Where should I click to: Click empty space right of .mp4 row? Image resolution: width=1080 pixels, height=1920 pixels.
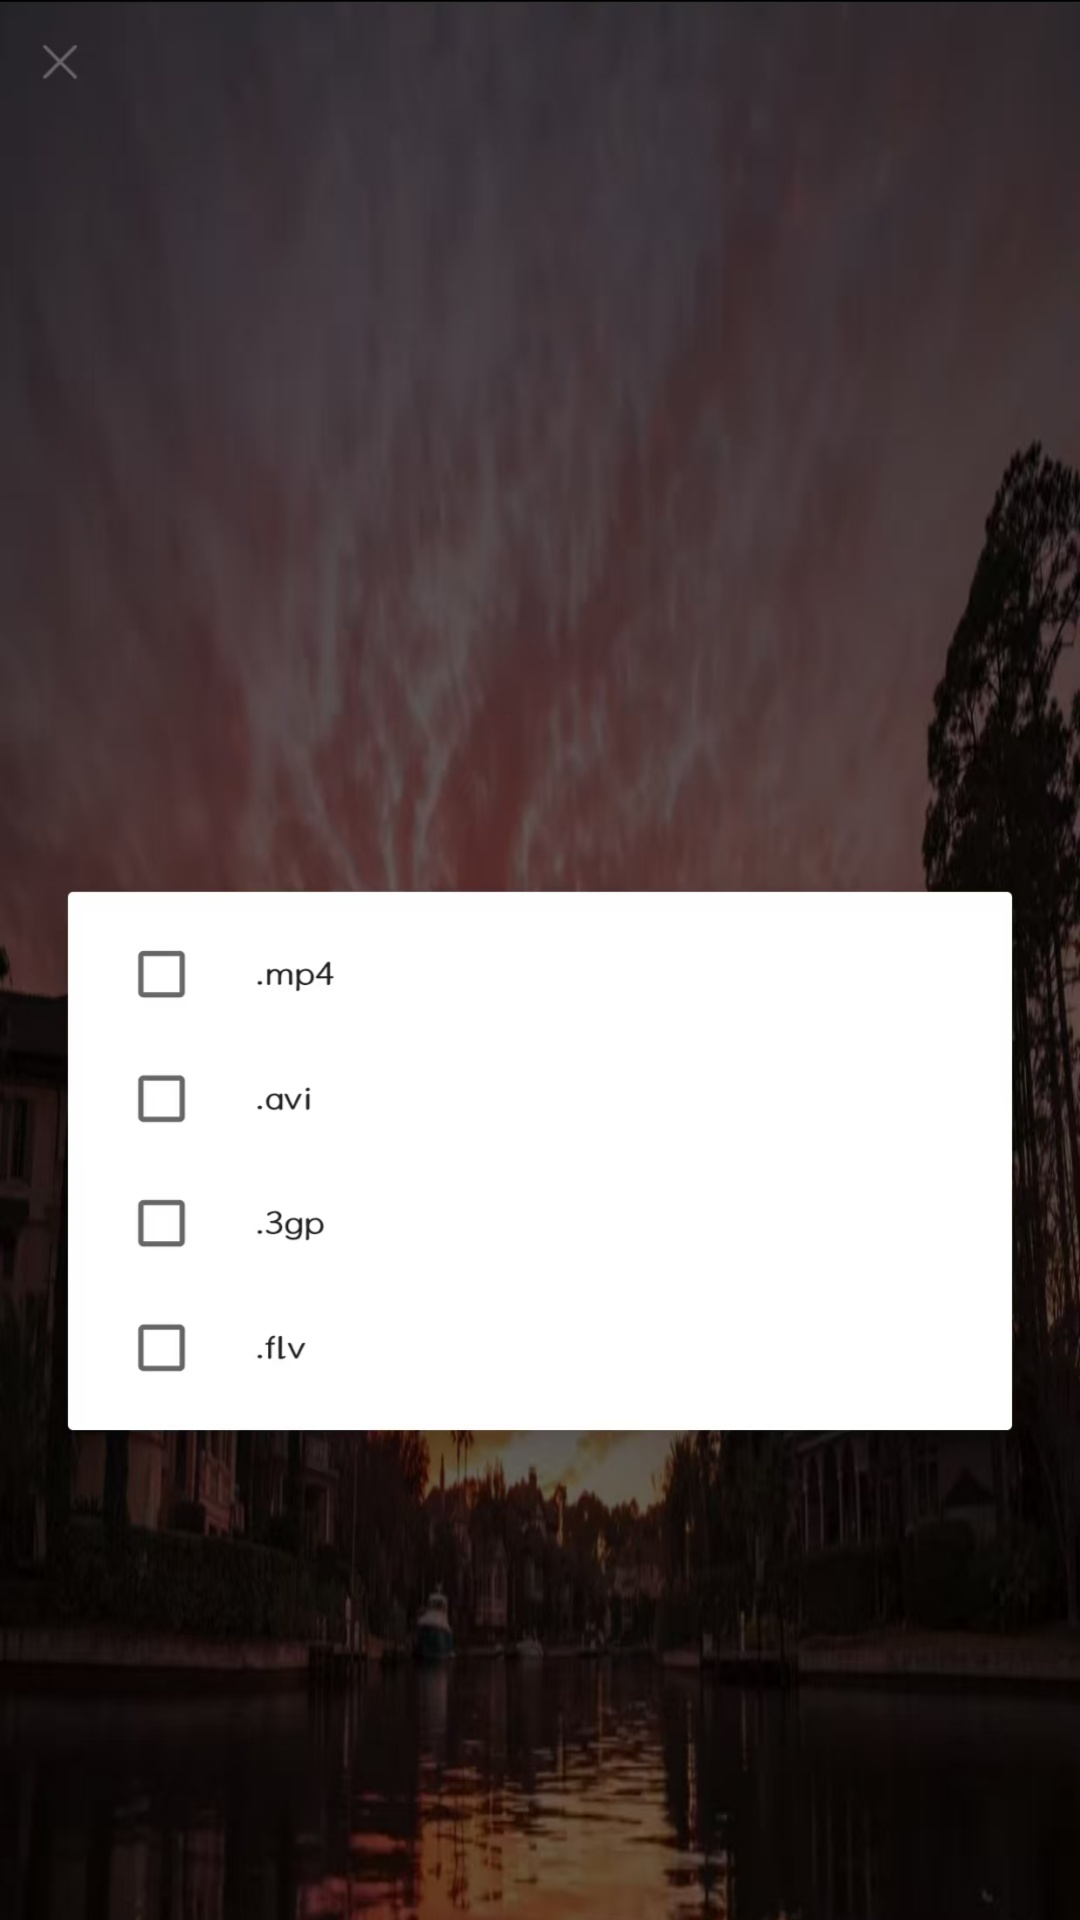tap(670, 974)
